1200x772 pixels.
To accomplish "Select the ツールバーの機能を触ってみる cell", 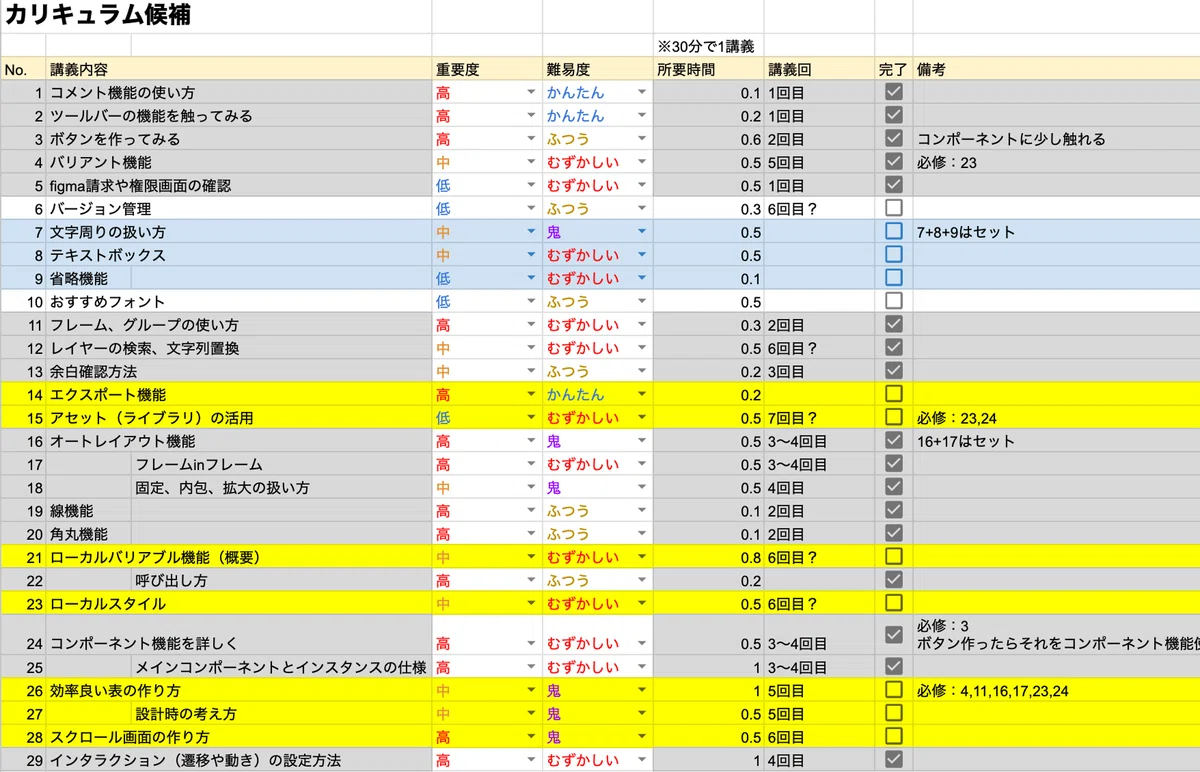I will tap(239, 115).
